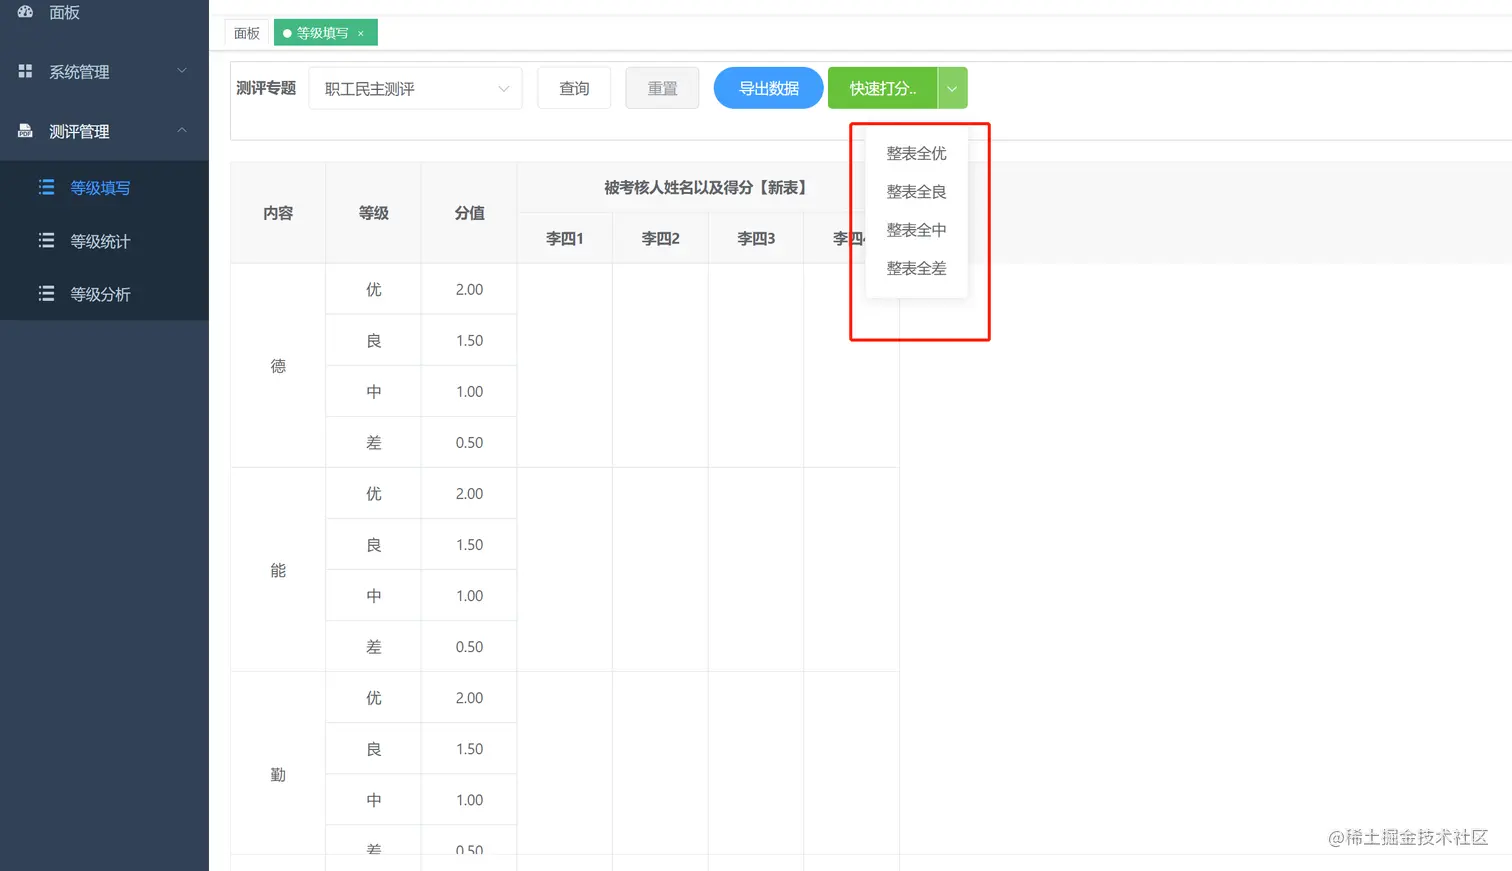Click the 0.50 value in 德 section
Viewport: 1512px width, 871px height.
pyautogui.click(x=469, y=442)
